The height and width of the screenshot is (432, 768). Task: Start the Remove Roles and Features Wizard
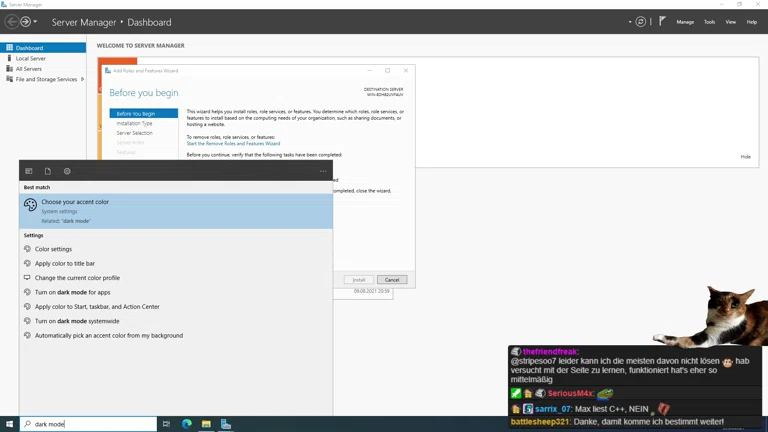(233, 144)
